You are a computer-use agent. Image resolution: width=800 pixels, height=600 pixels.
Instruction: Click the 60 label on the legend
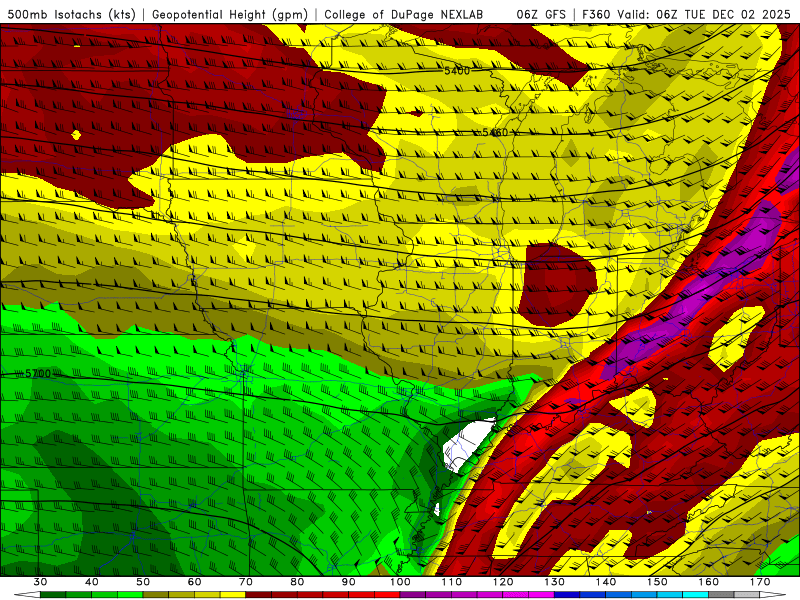point(194,582)
